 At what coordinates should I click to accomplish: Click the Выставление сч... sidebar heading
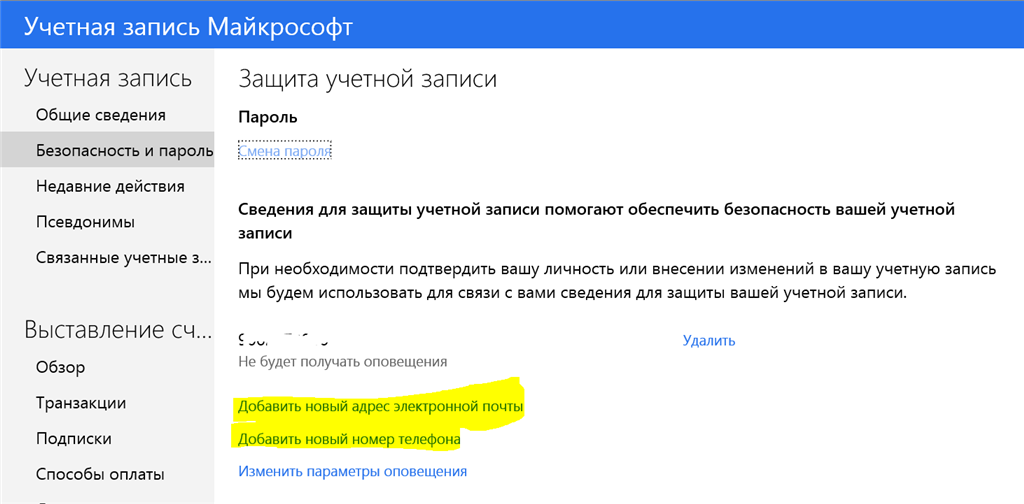pyautogui.click(x=118, y=330)
